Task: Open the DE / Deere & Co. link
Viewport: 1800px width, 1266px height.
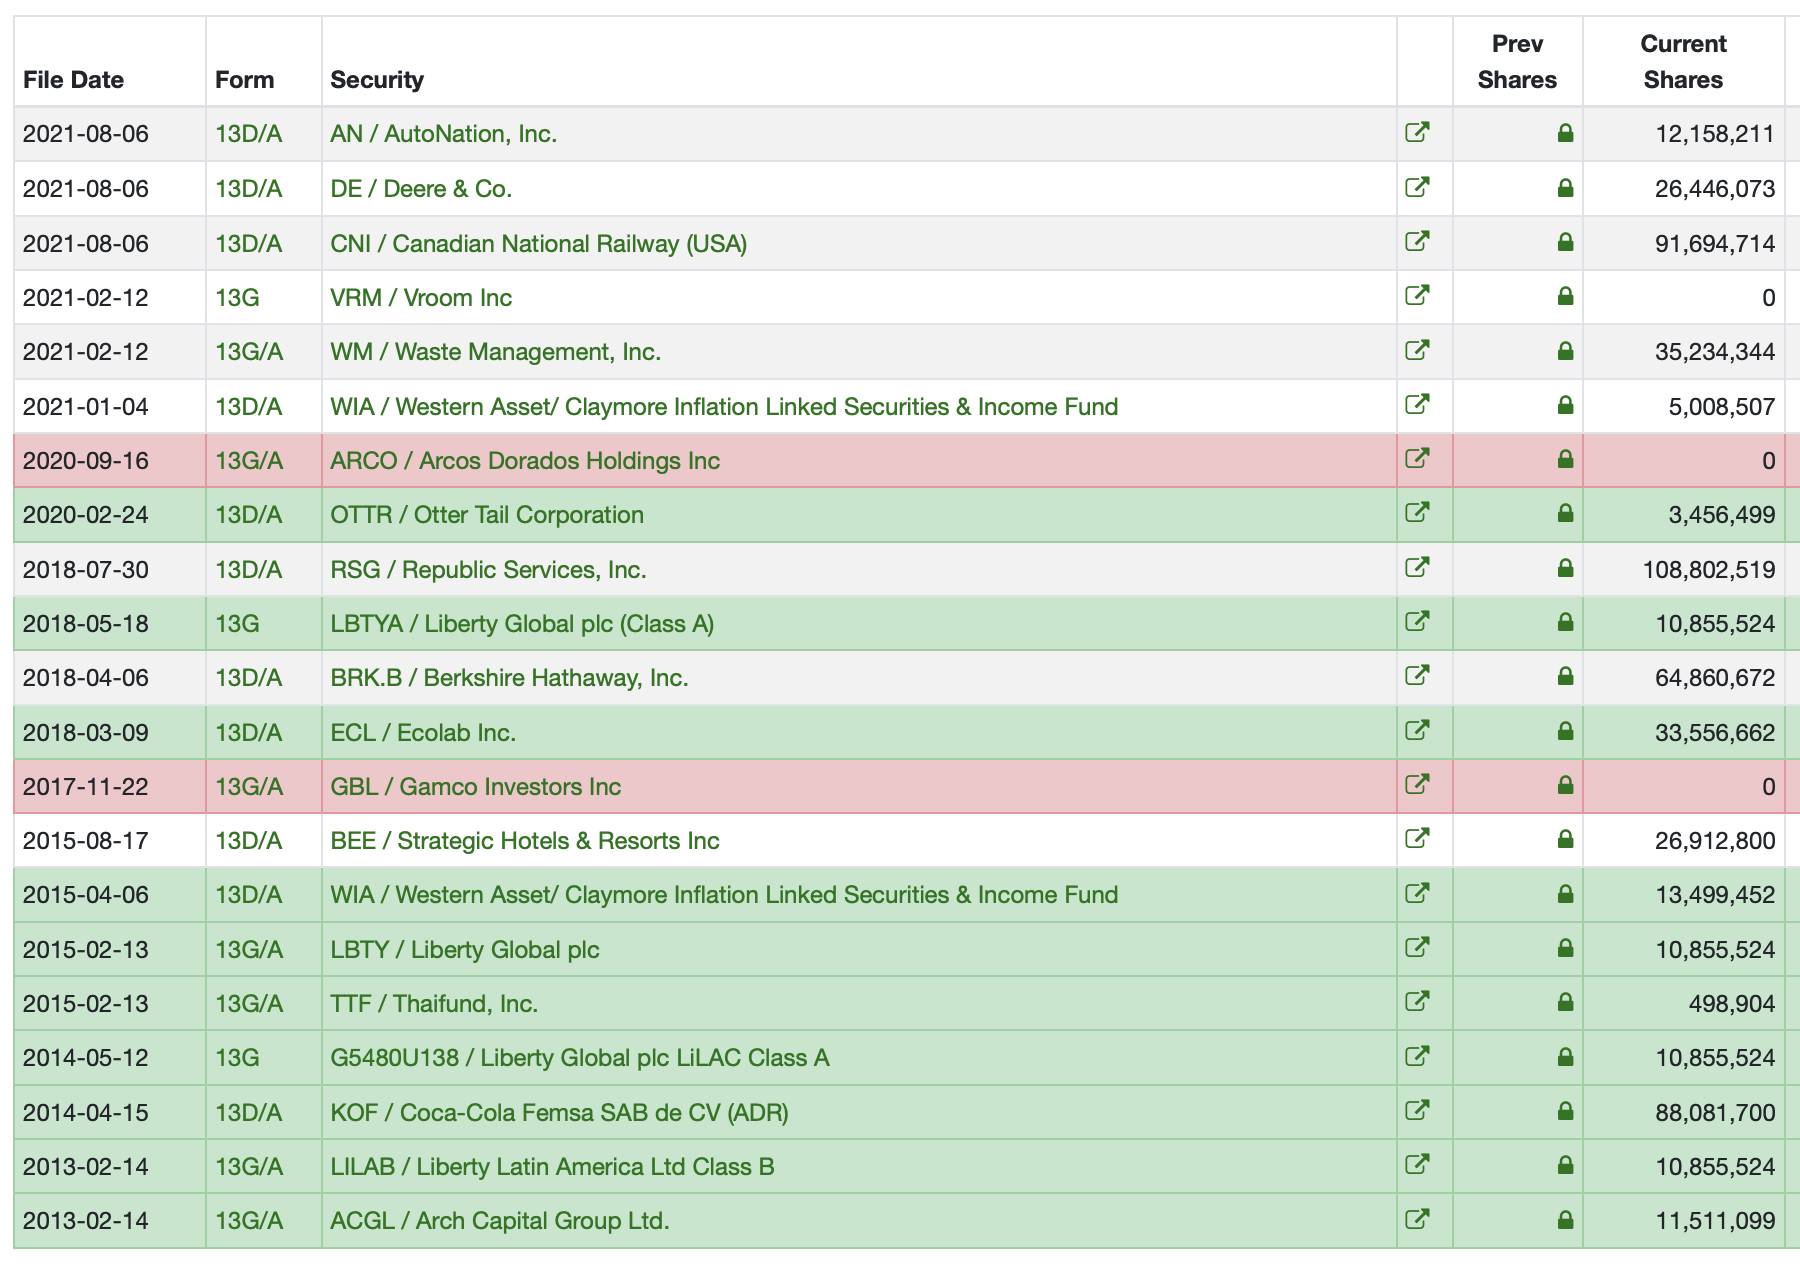Action: coord(421,189)
